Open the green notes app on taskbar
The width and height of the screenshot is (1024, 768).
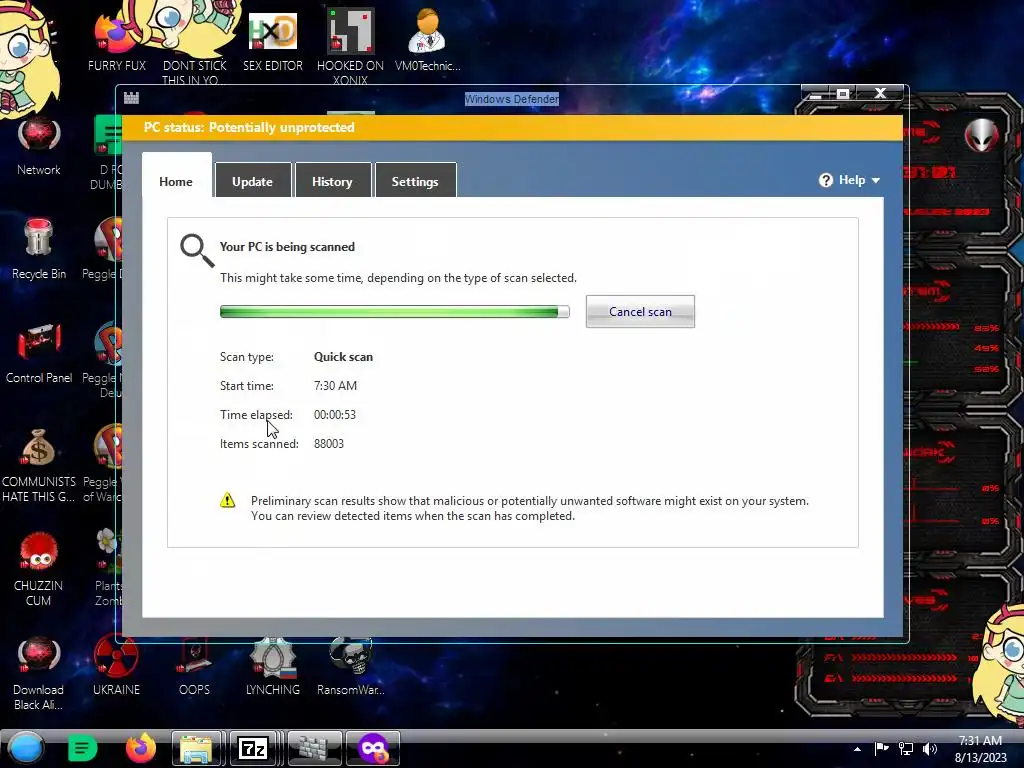[82, 748]
